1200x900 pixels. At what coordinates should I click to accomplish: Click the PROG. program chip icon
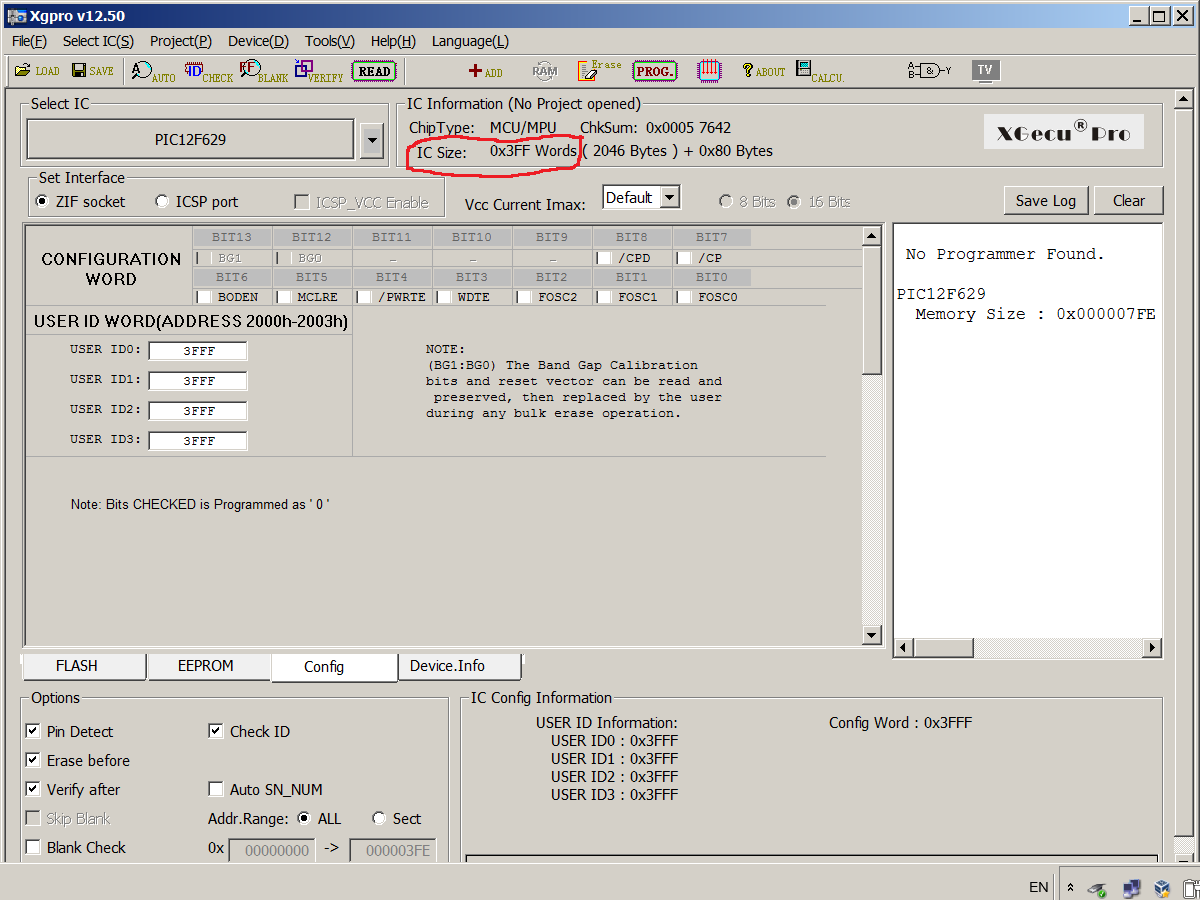654,71
